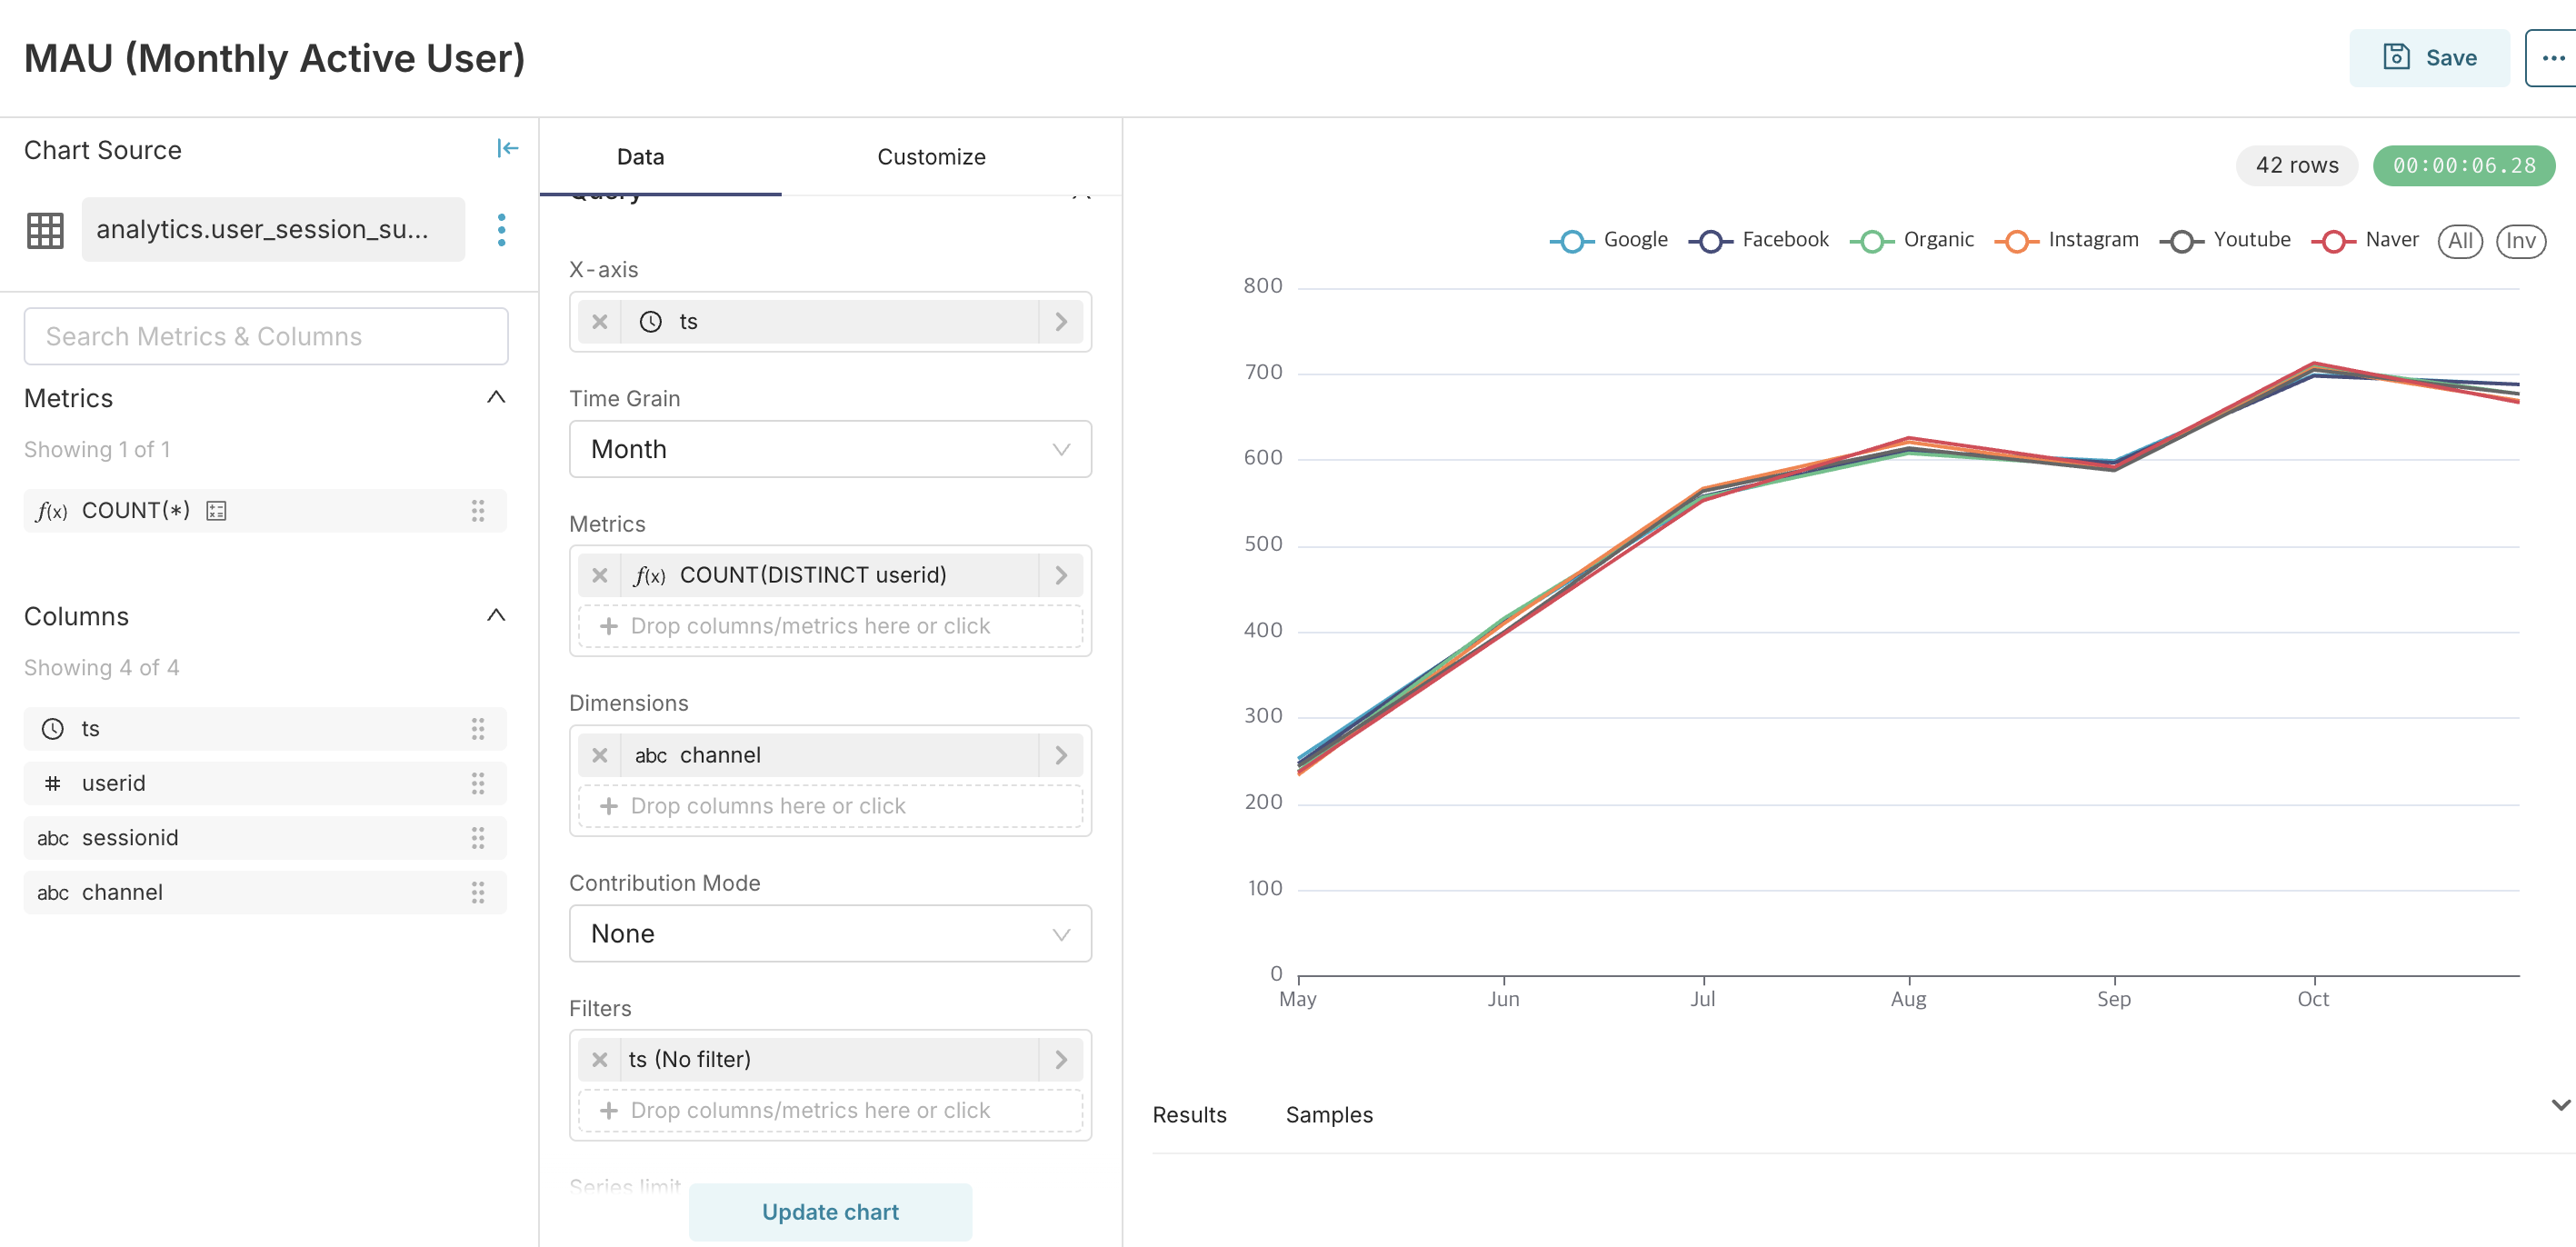The height and width of the screenshot is (1247, 2576).
Task: Open the Time Grain Month dropdown
Action: click(829, 449)
